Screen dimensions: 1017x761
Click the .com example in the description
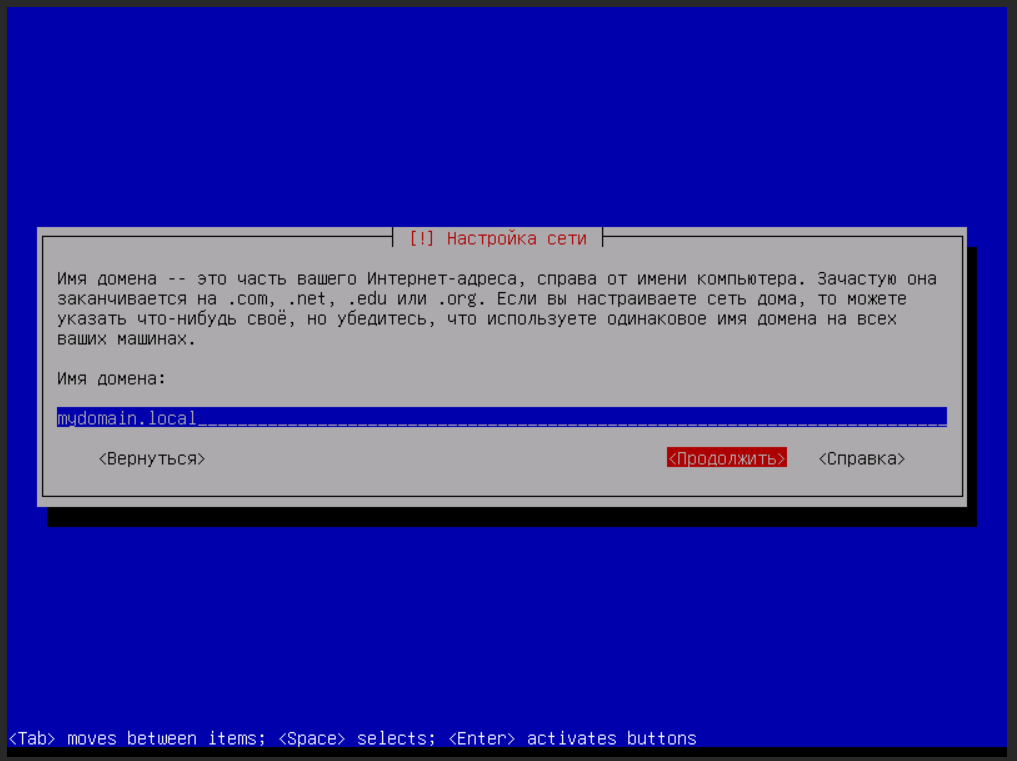point(246,299)
